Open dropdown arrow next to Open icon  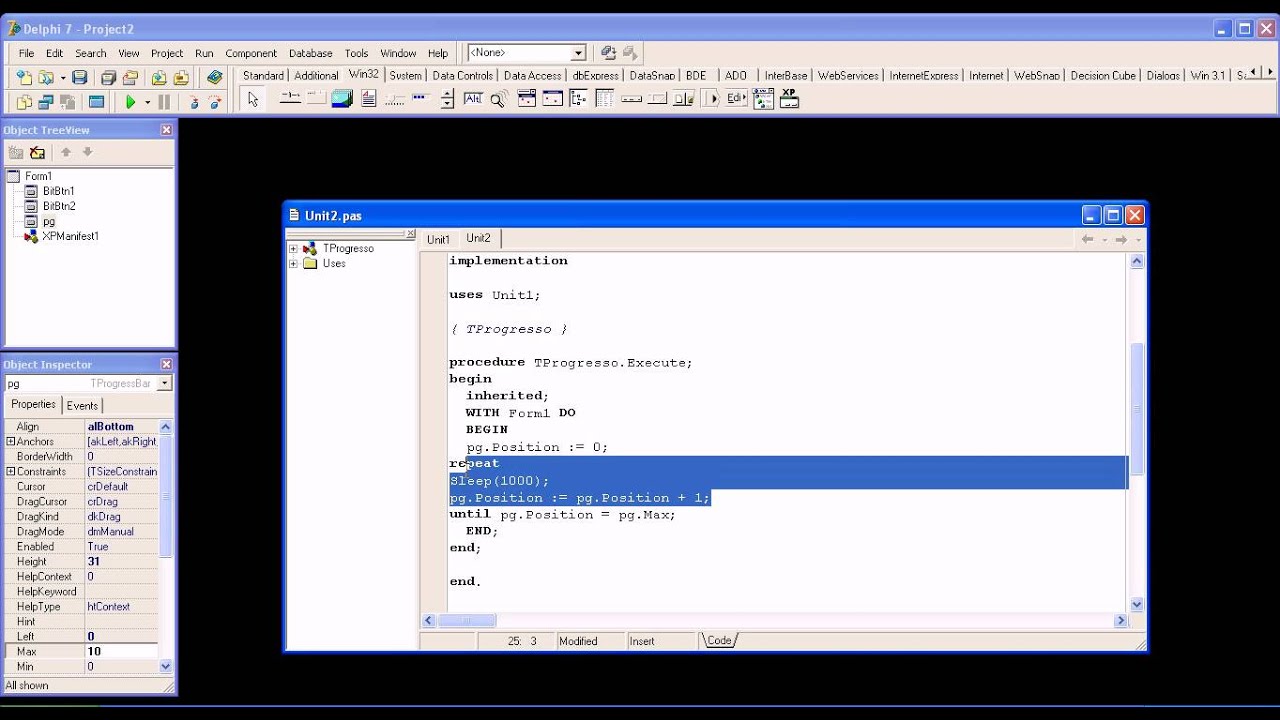click(63, 77)
